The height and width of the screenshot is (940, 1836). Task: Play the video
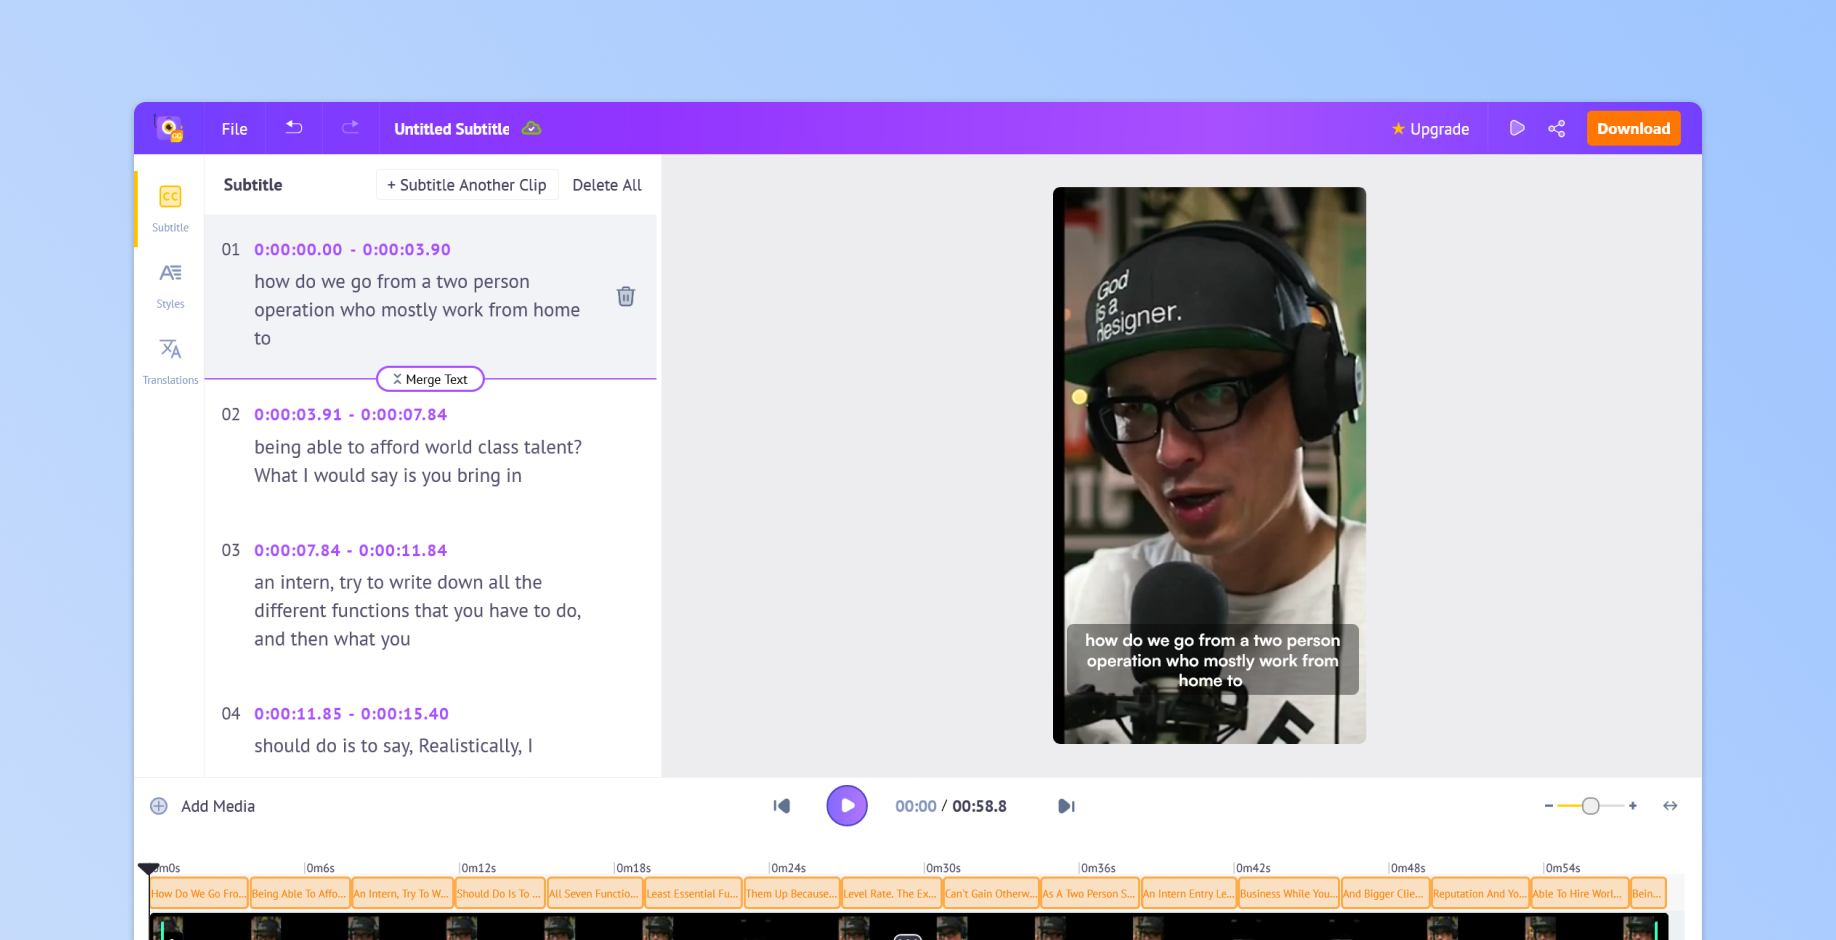point(847,806)
